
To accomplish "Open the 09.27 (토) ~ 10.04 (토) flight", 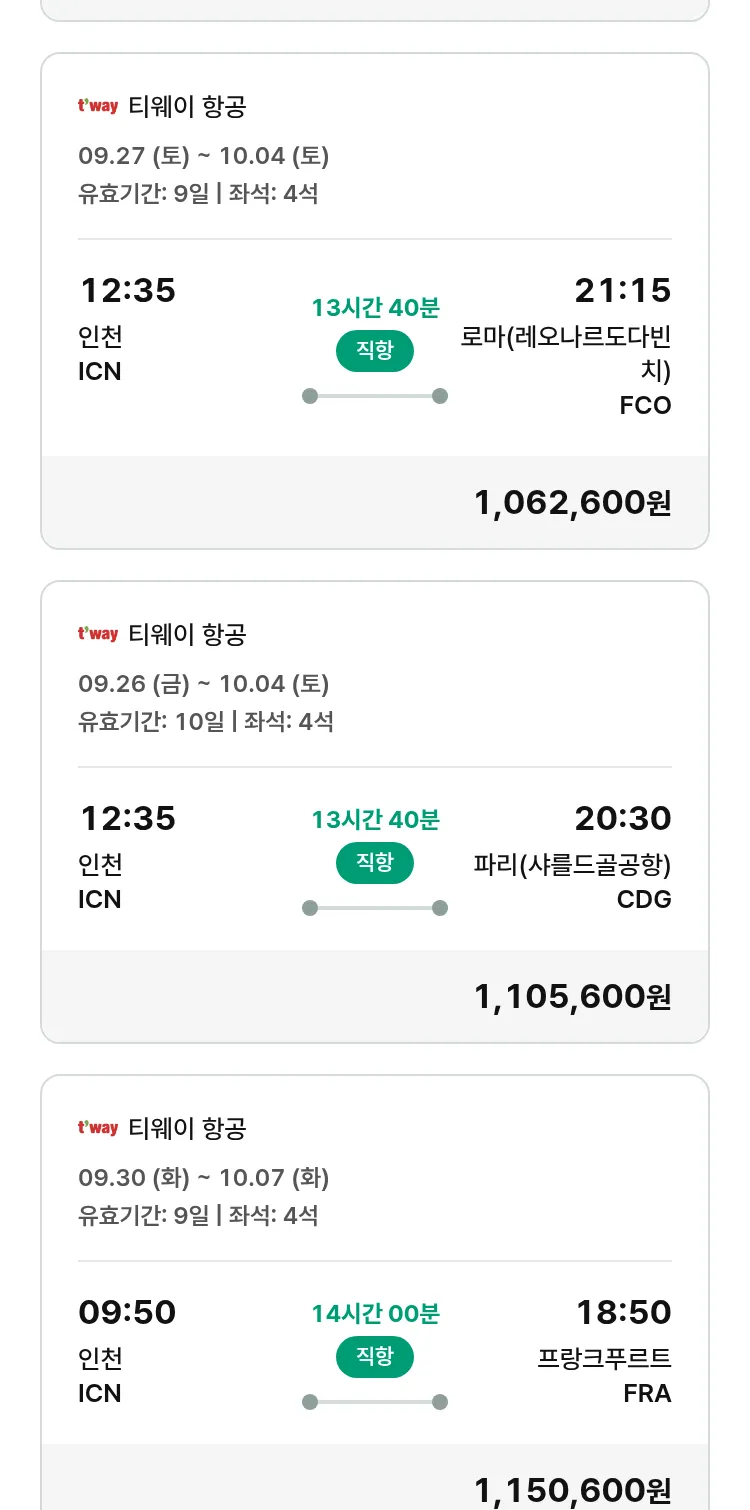I will click(204, 156).
